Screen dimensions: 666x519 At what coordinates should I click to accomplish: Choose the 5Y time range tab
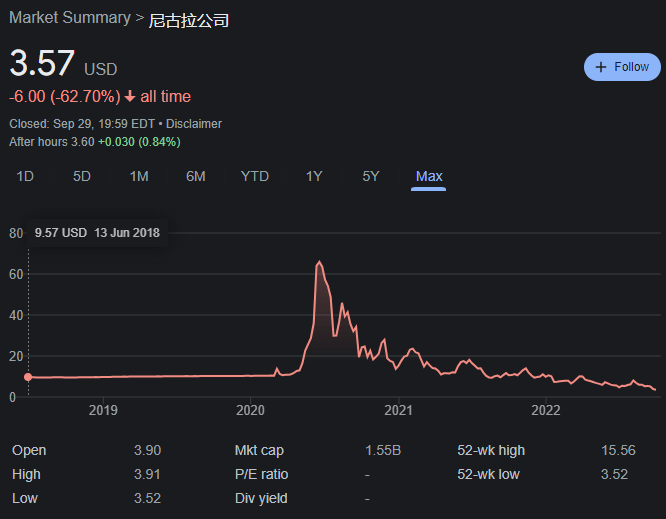pos(371,176)
